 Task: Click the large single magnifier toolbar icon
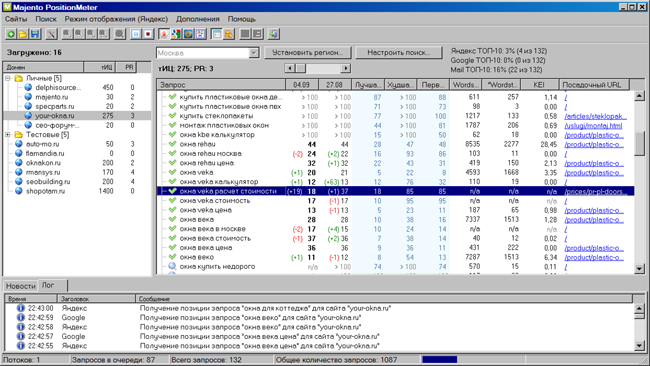pos(120,34)
